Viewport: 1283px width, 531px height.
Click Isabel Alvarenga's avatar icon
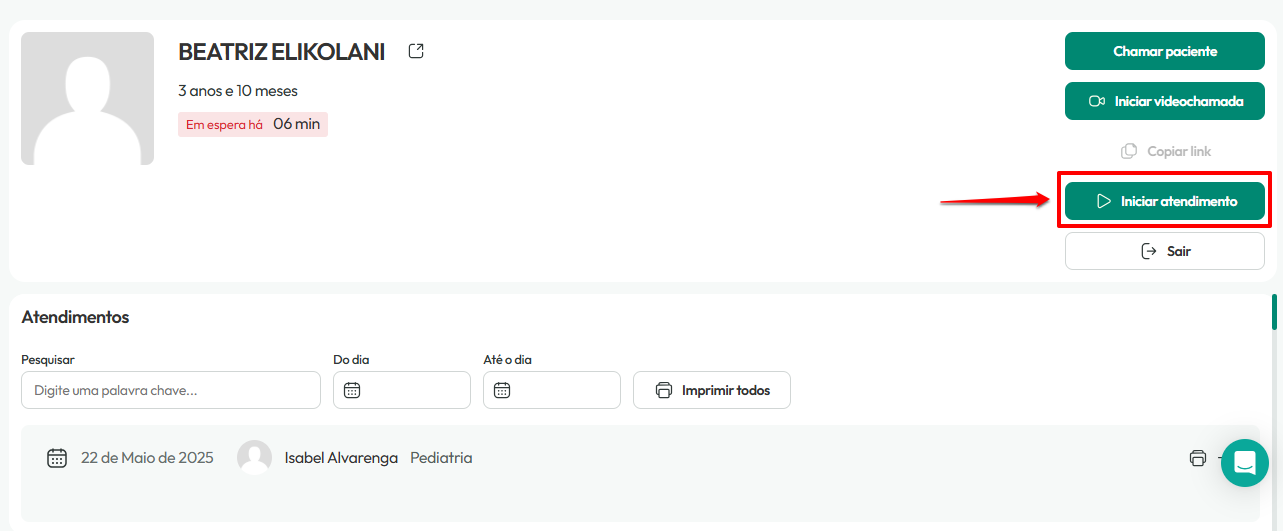point(255,457)
